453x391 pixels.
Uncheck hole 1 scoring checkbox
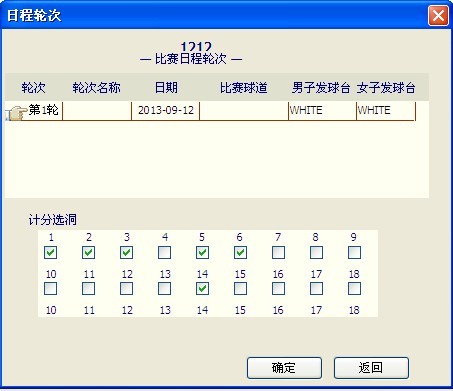(50, 252)
